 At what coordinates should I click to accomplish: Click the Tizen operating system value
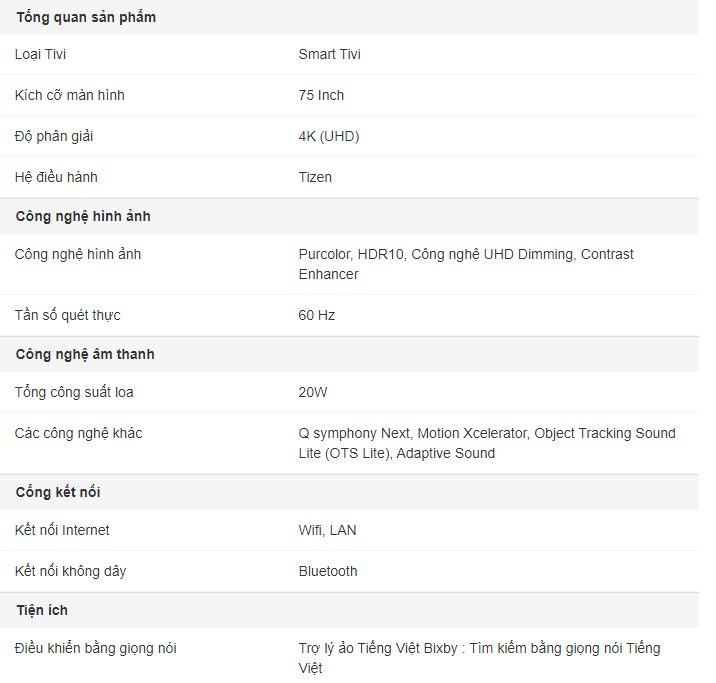pos(315,177)
